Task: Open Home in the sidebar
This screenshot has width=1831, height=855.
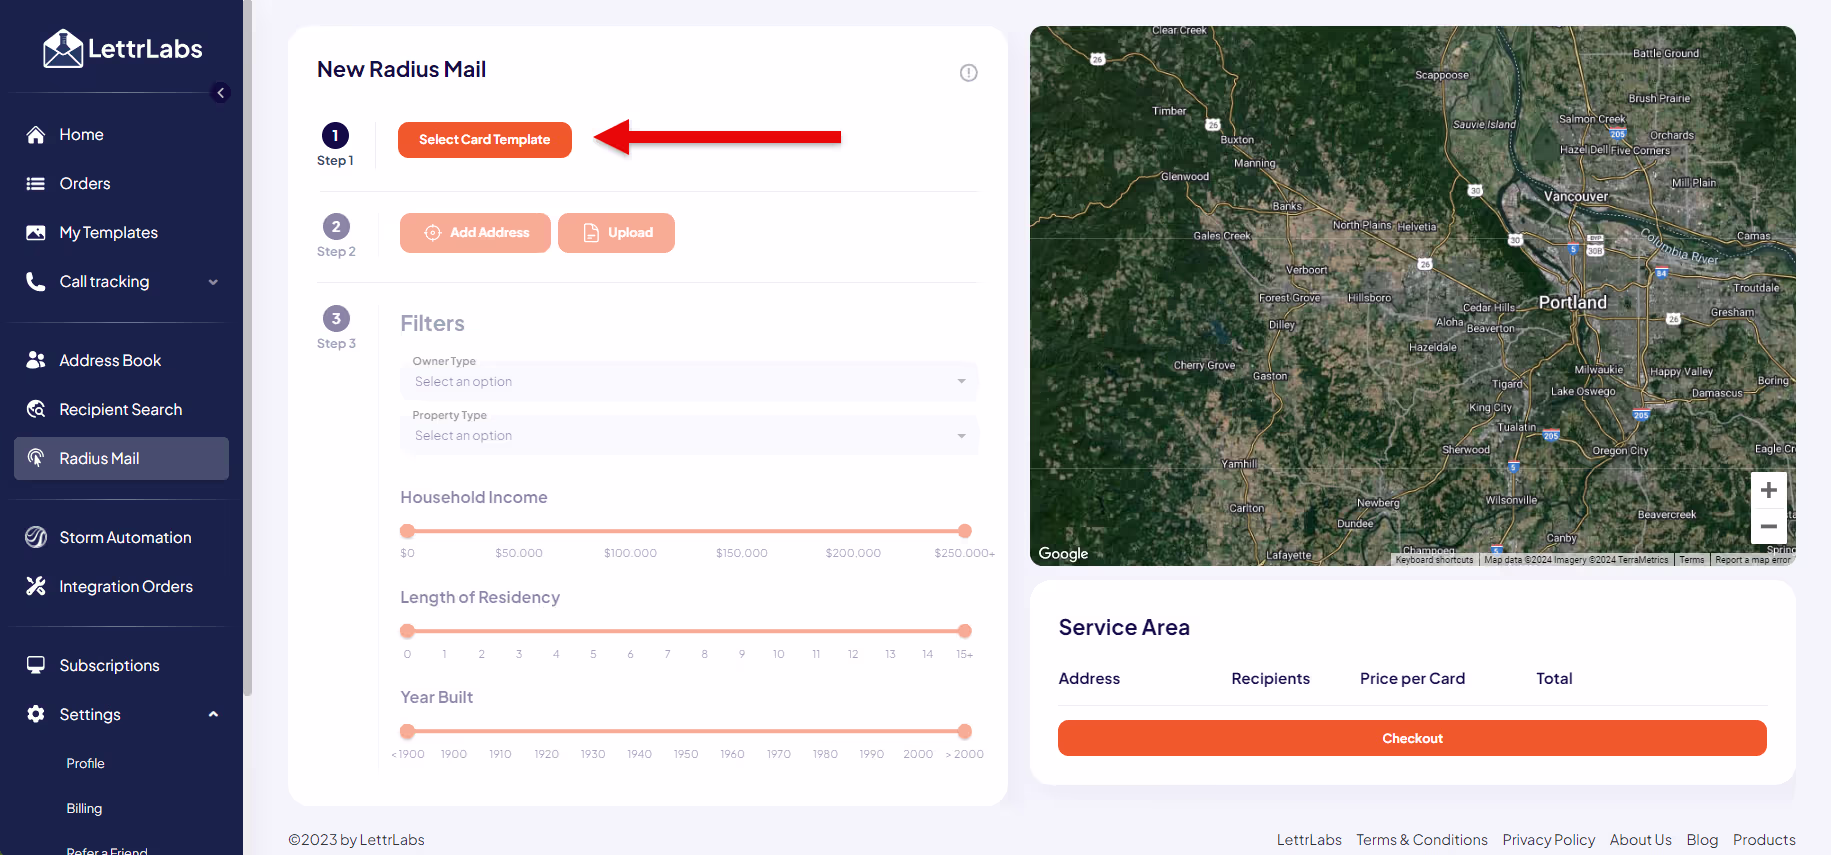Action: tap(121, 135)
